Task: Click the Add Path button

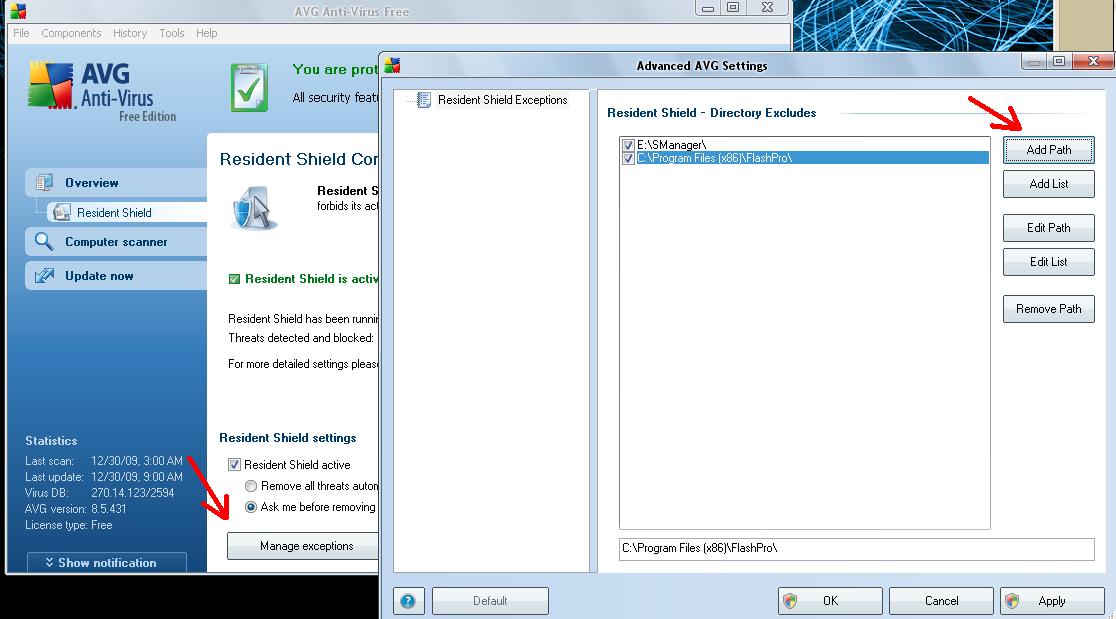Action: click(1048, 150)
